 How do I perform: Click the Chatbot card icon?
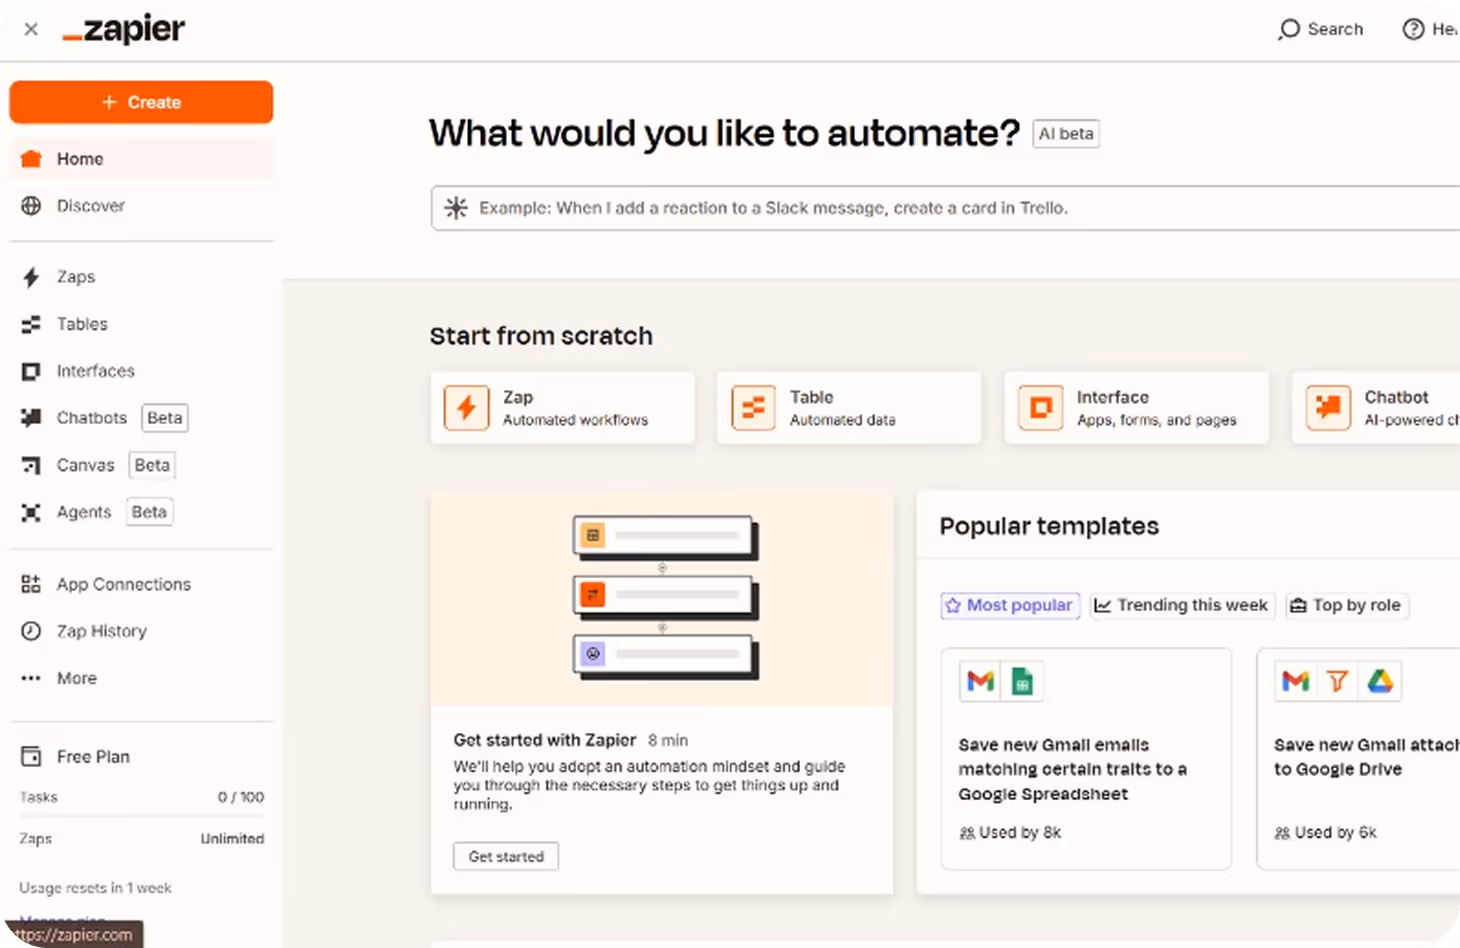click(1328, 408)
